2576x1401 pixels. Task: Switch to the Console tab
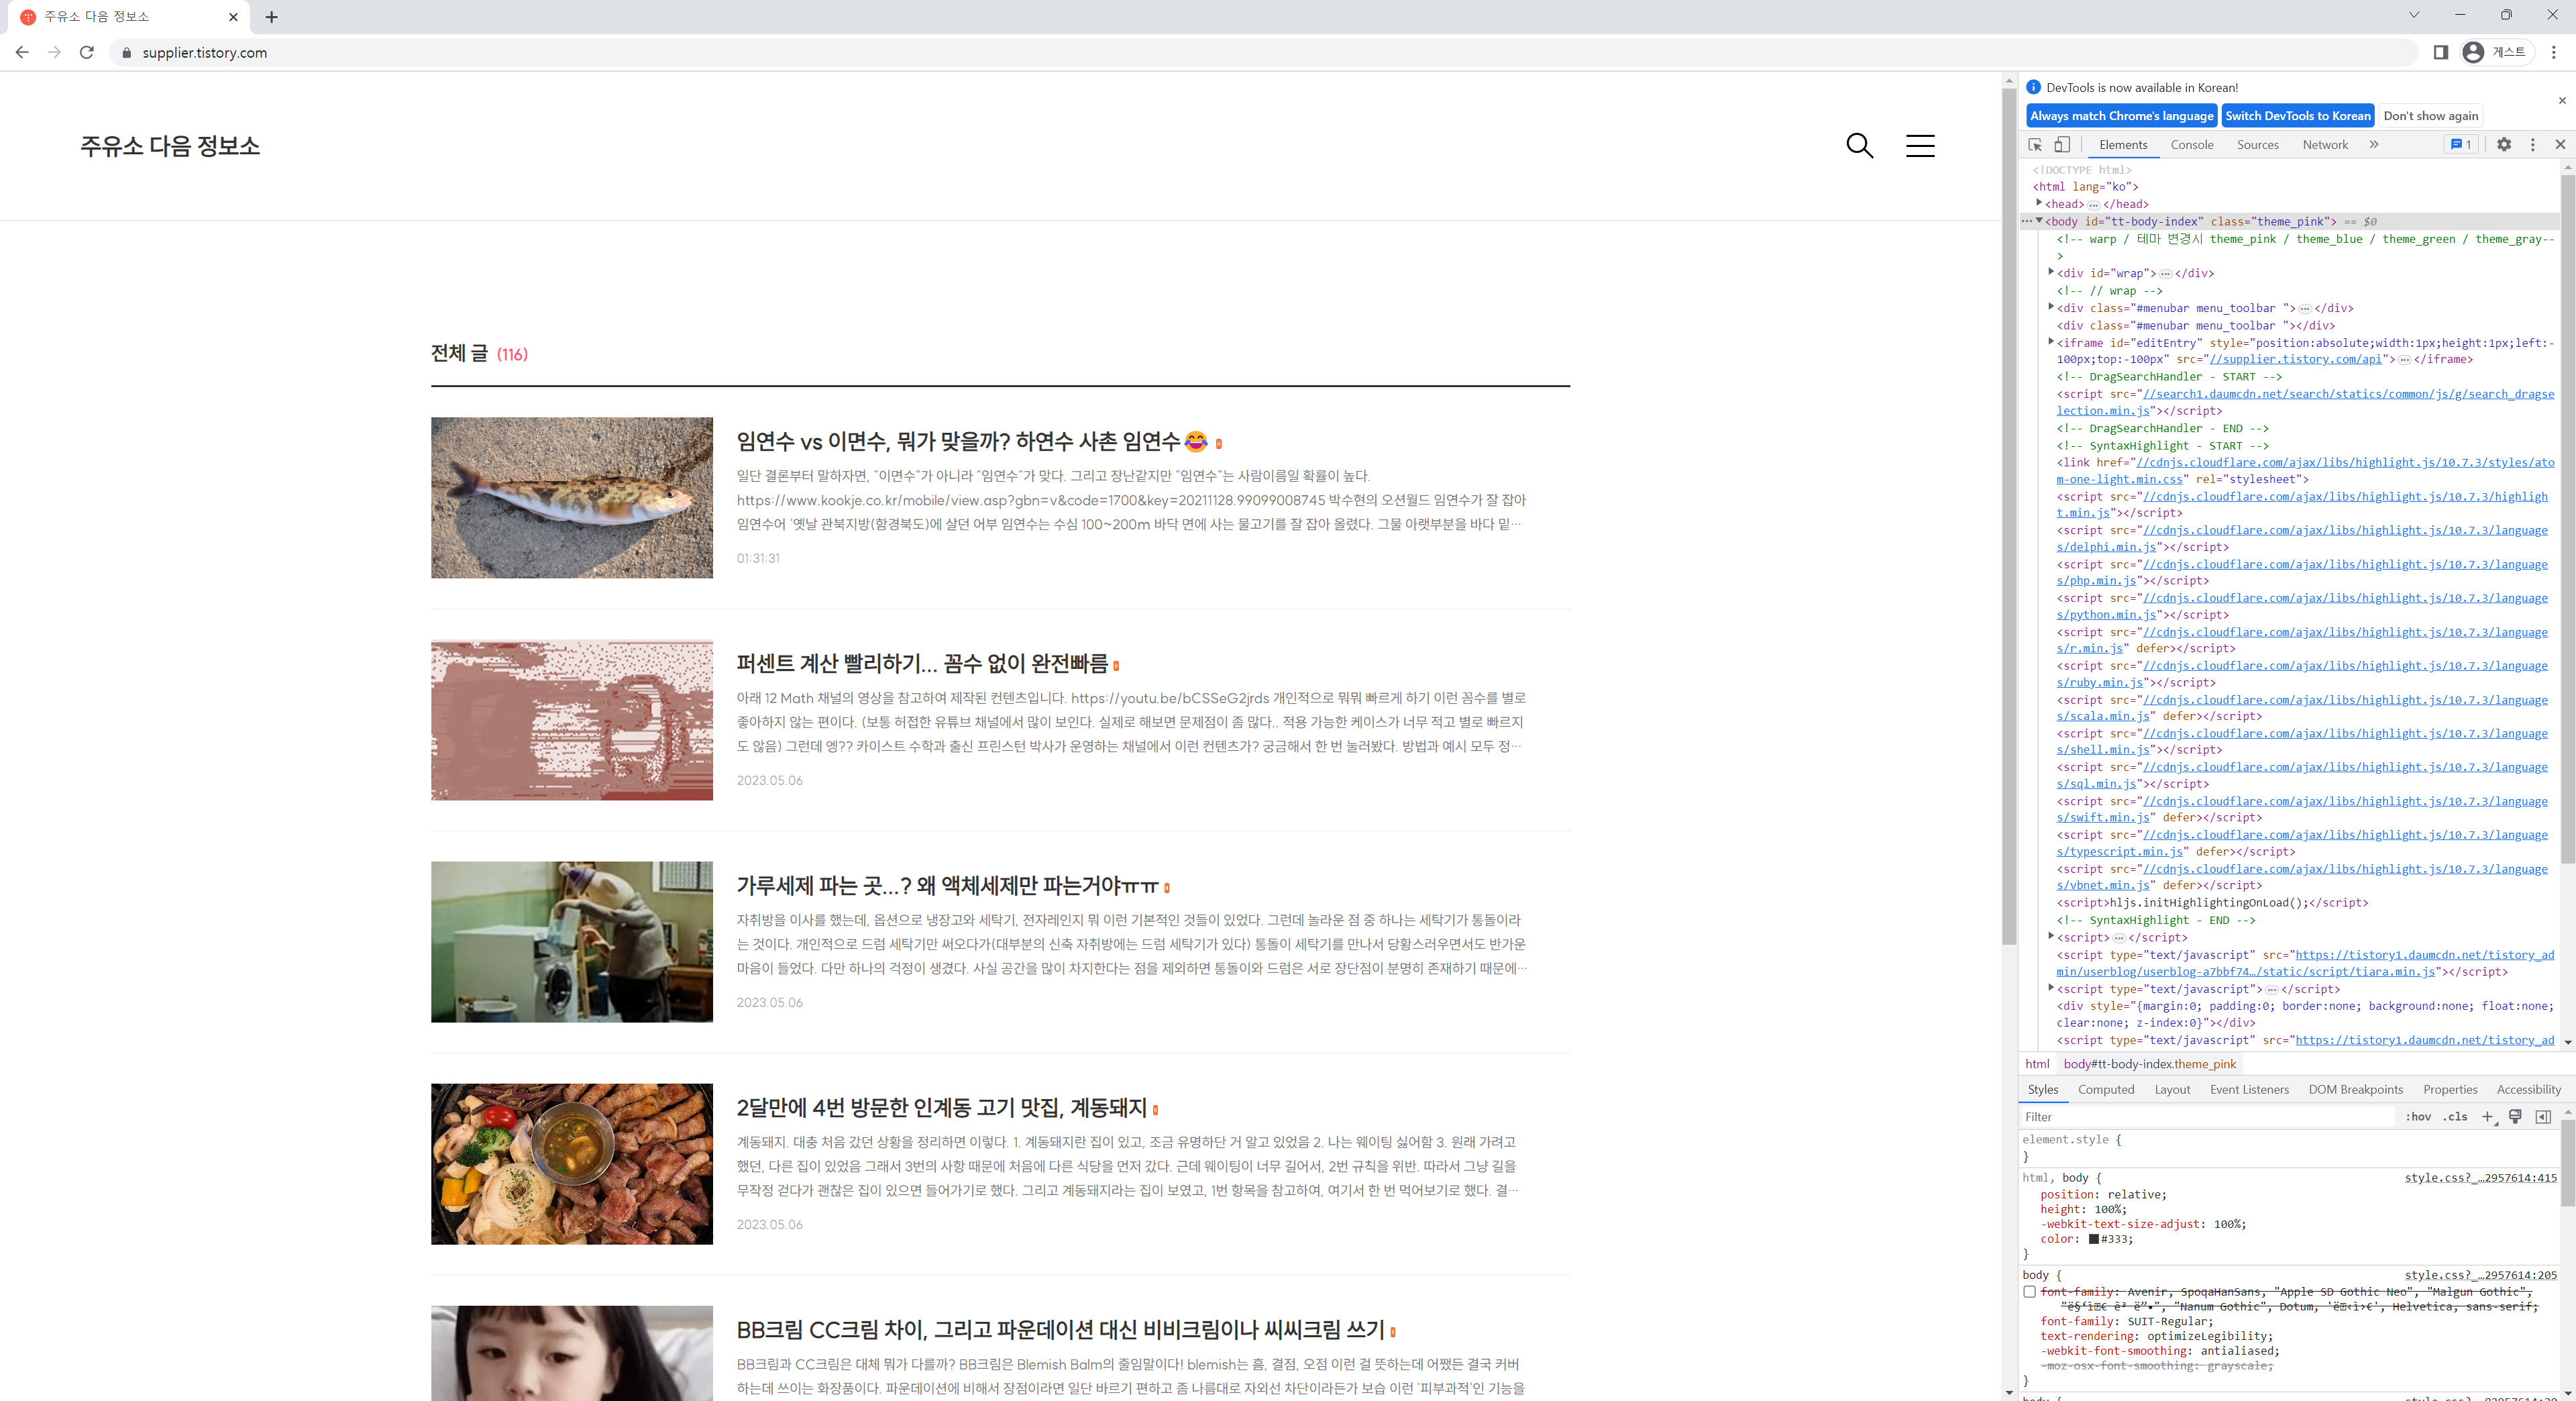[x=2191, y=145]
